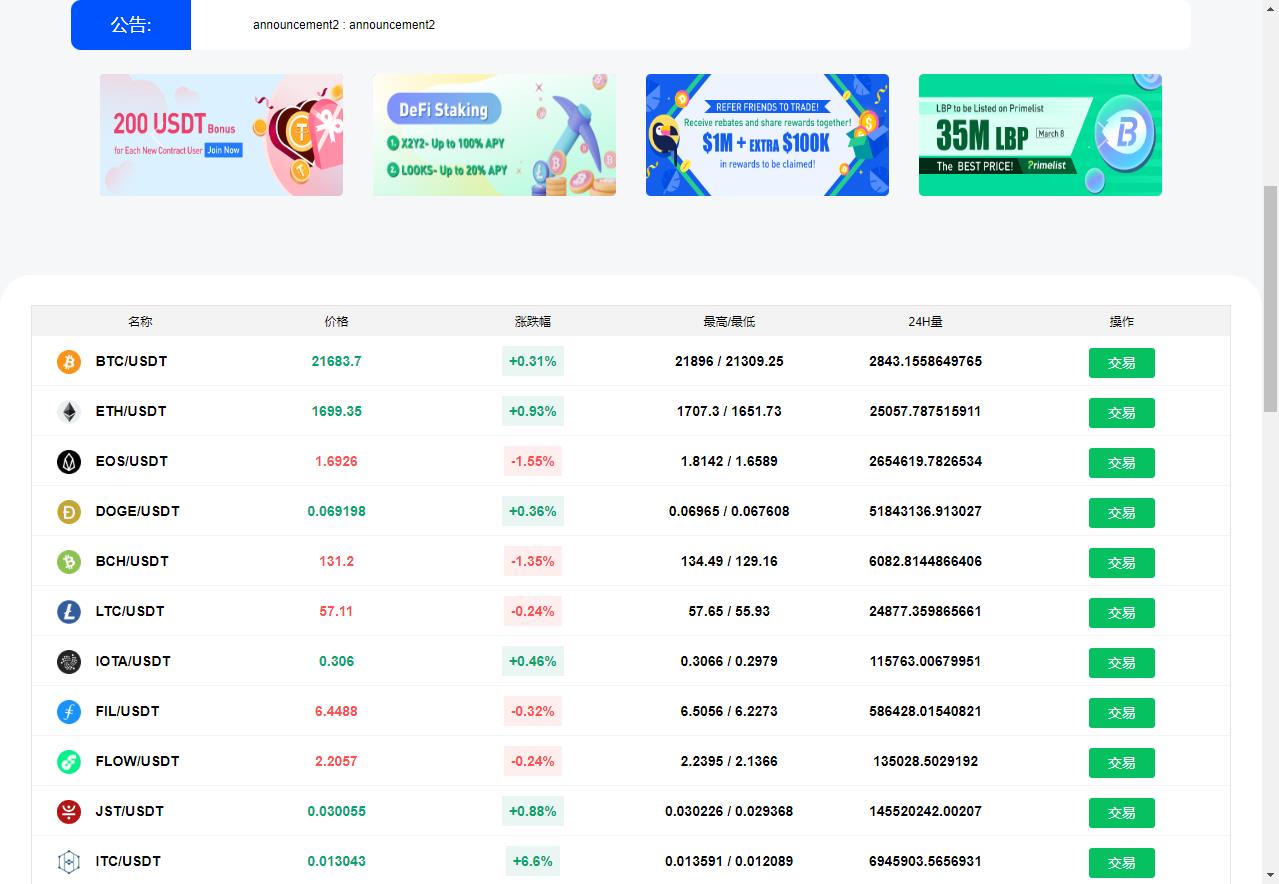The image size is (1279, 884).
Task: Click the Bitcoin Cash coin icon
Action: tap(69, 561)
